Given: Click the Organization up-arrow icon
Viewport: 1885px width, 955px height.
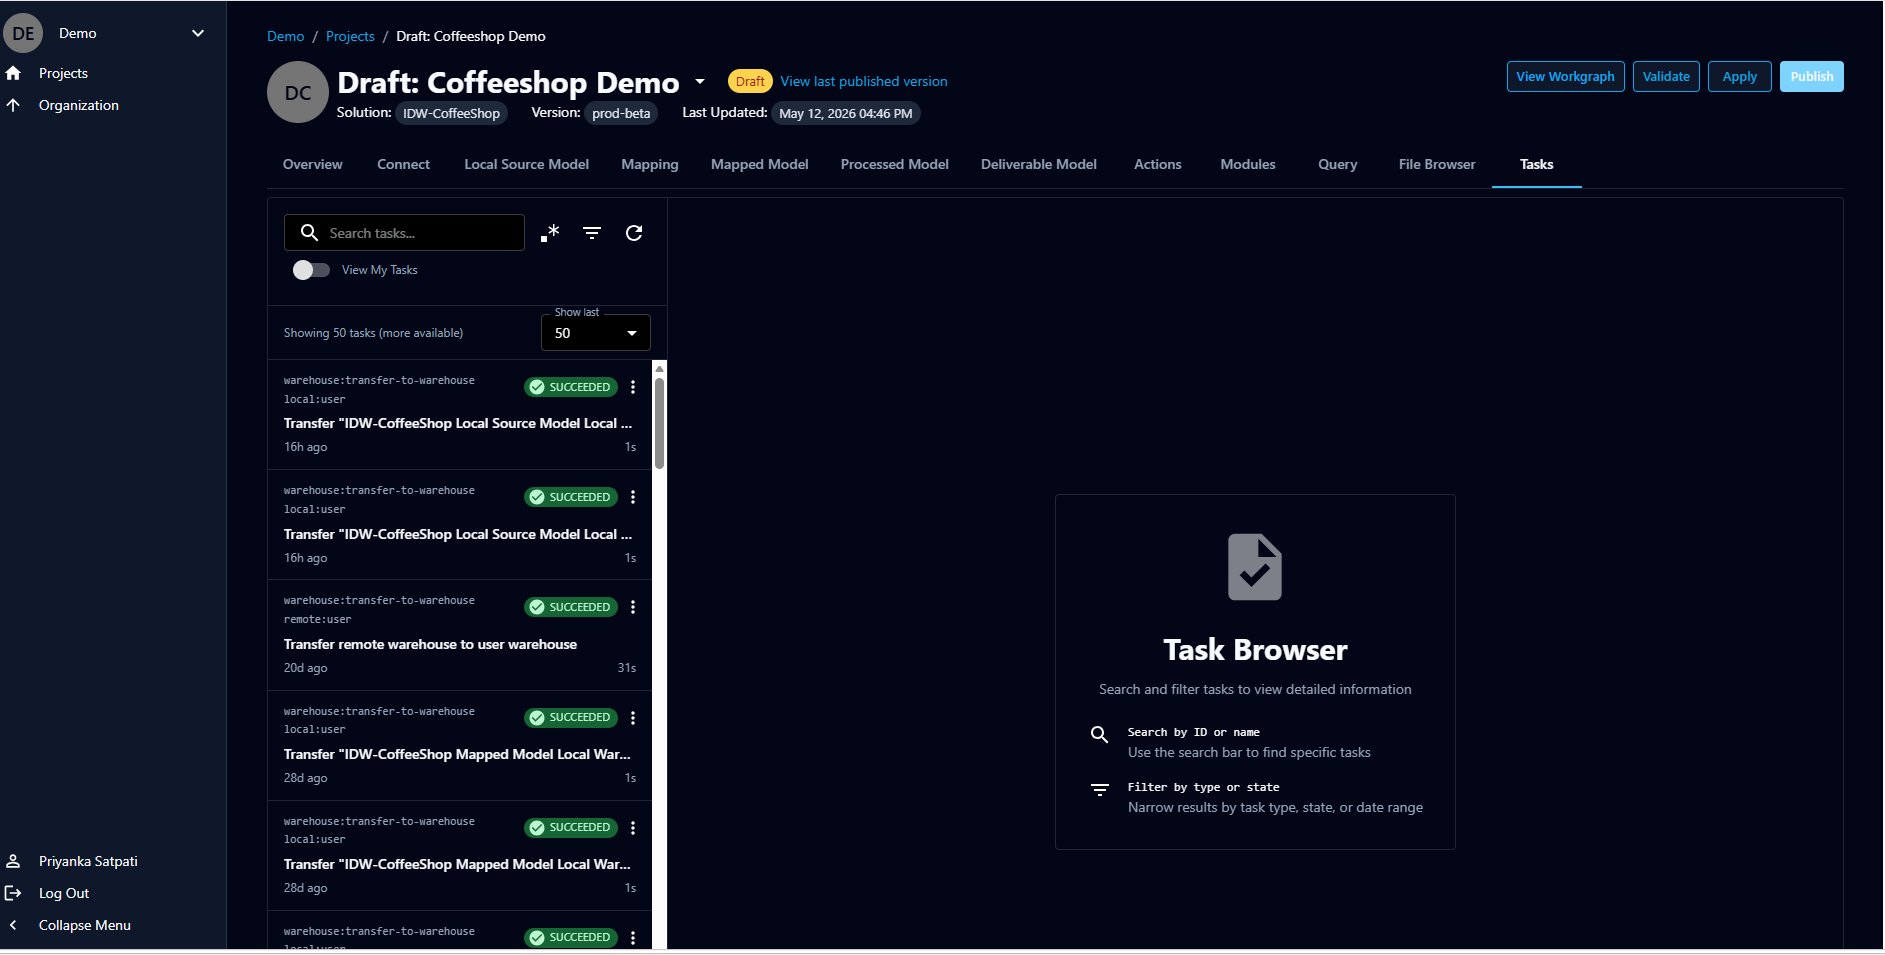Looking at the screenshot, I should pos(13,105).
